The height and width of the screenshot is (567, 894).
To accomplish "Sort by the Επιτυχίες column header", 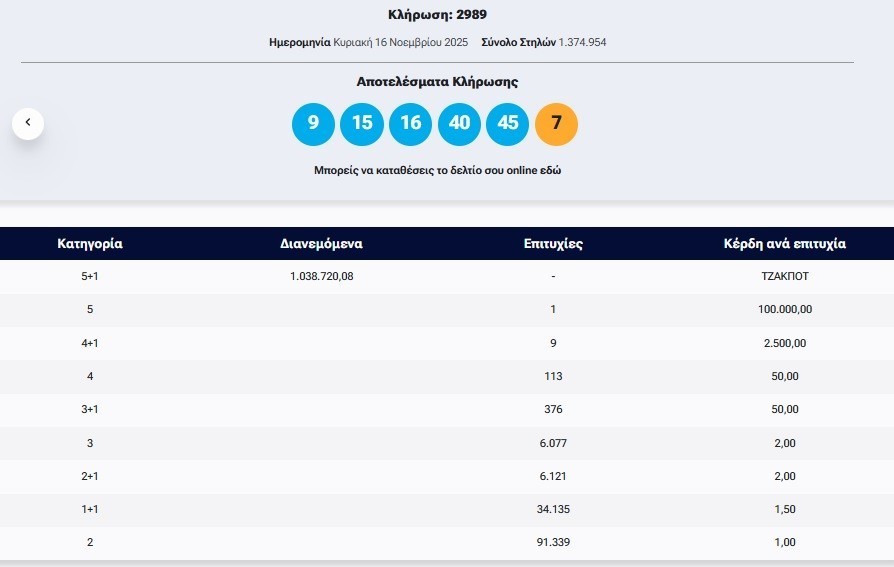I will click(553, 244).
